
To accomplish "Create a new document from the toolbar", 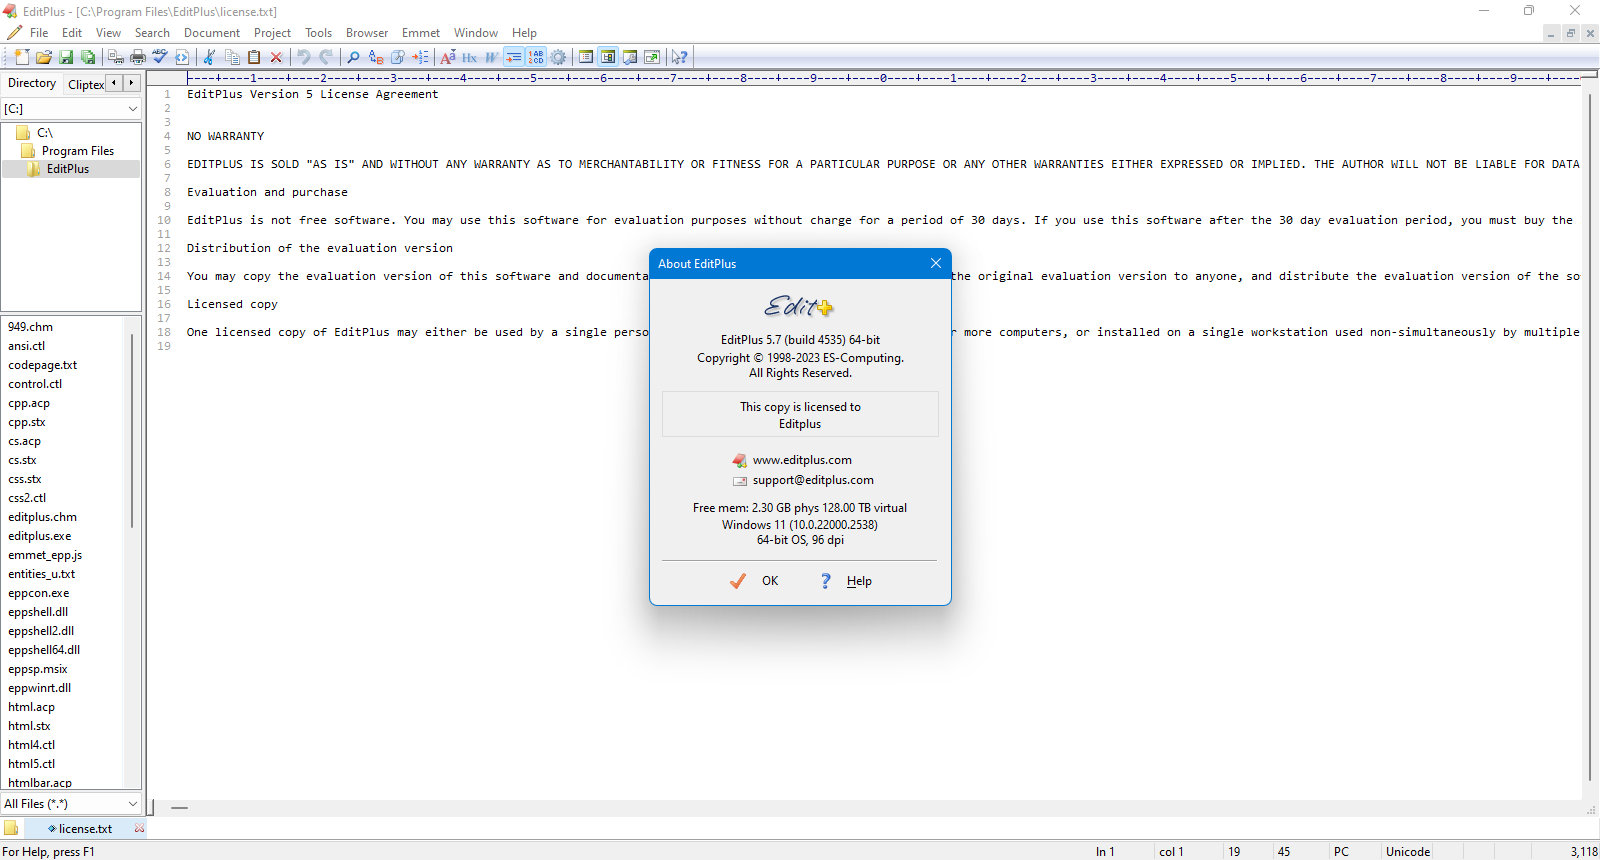I will tap(22, 57).
